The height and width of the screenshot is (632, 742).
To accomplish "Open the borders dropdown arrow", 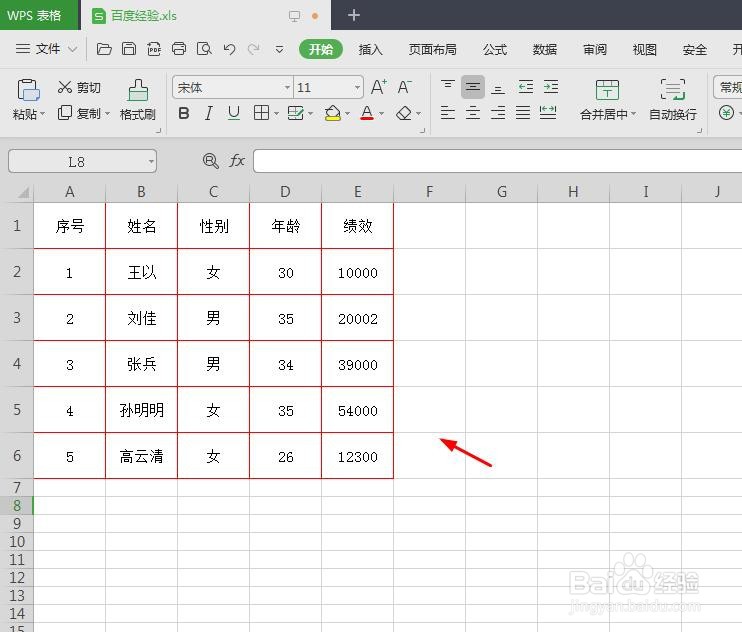I will pyautogui.click(x=276, y=114).
